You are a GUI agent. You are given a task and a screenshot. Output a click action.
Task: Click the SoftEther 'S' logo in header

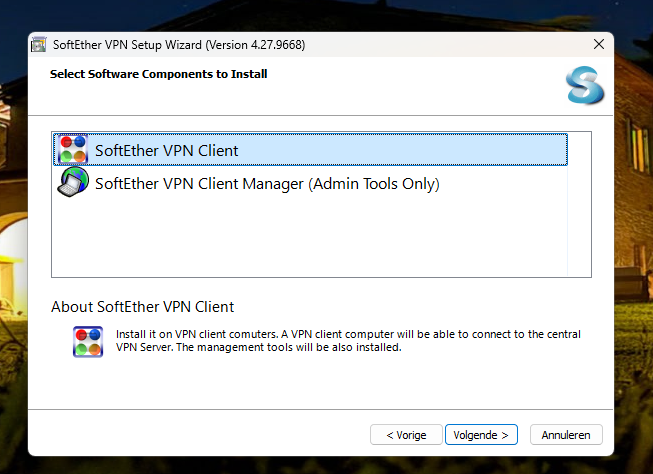click(584, 86)
